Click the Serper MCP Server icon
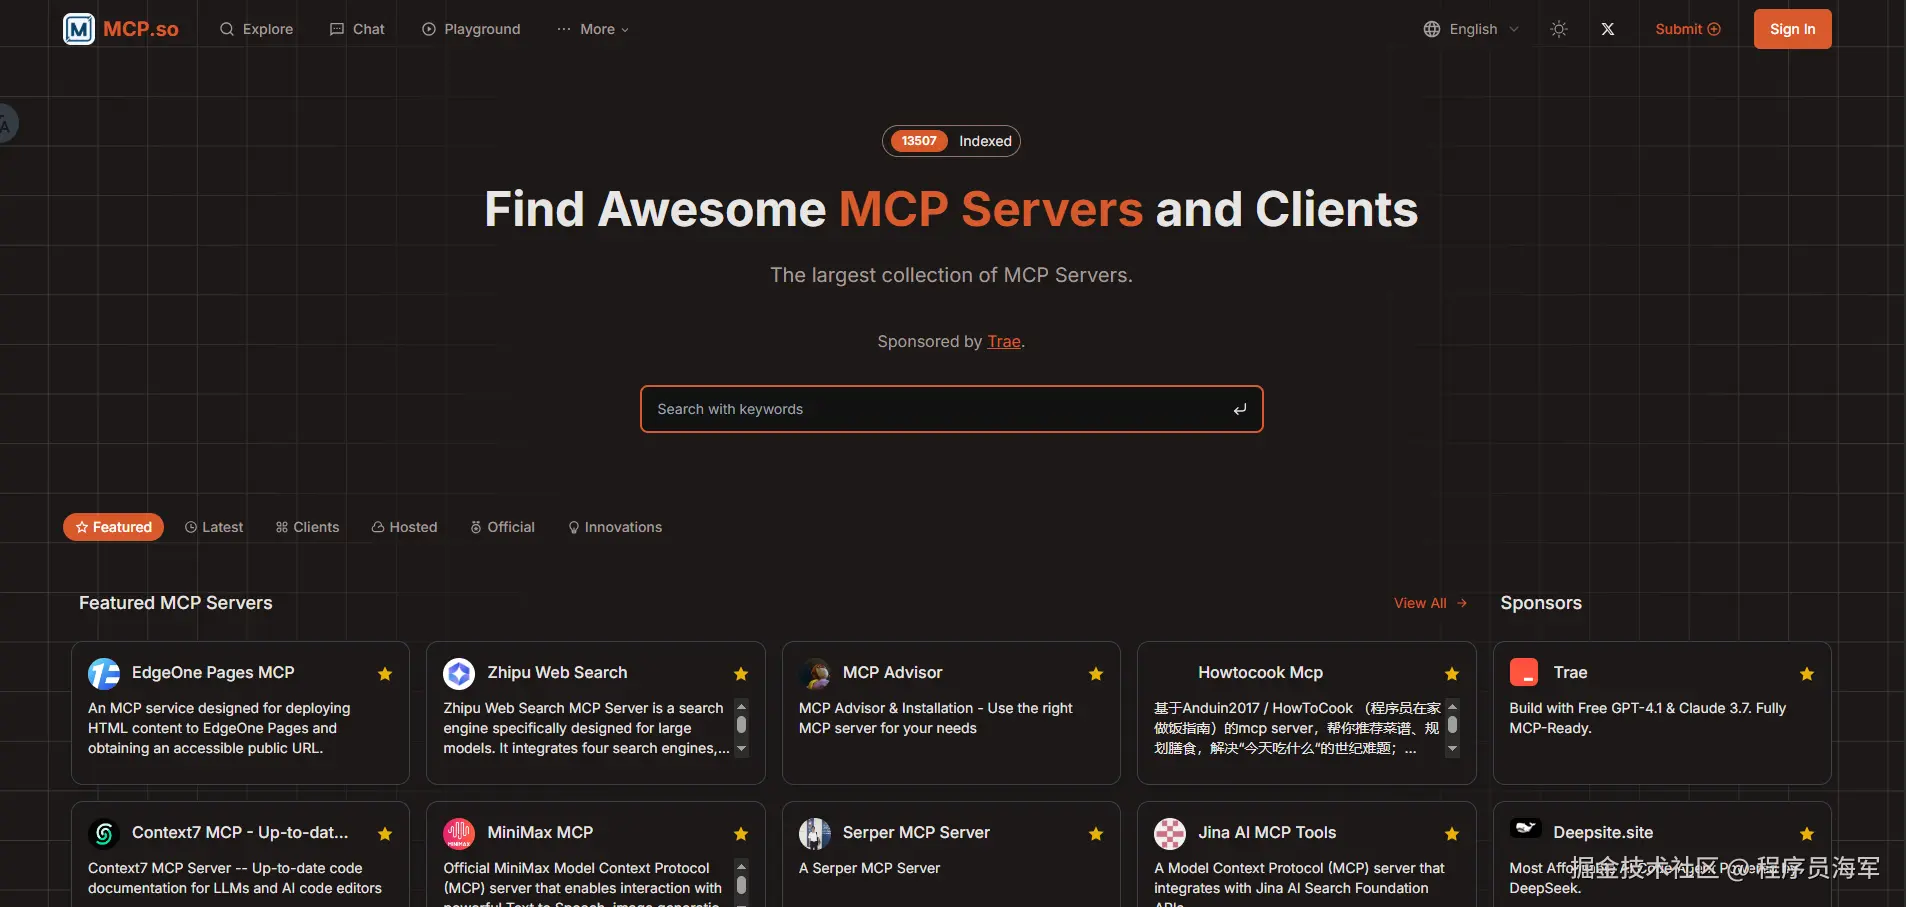This screenshot has width=1906, height=907. point(815,833)
